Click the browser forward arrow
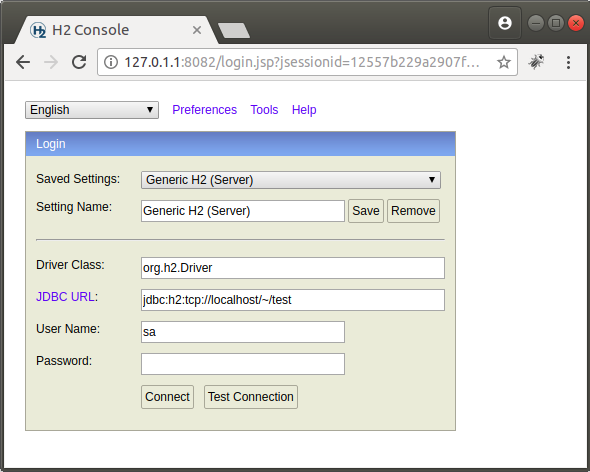Screen dimensions: 590x472 [x=51, y=62]
